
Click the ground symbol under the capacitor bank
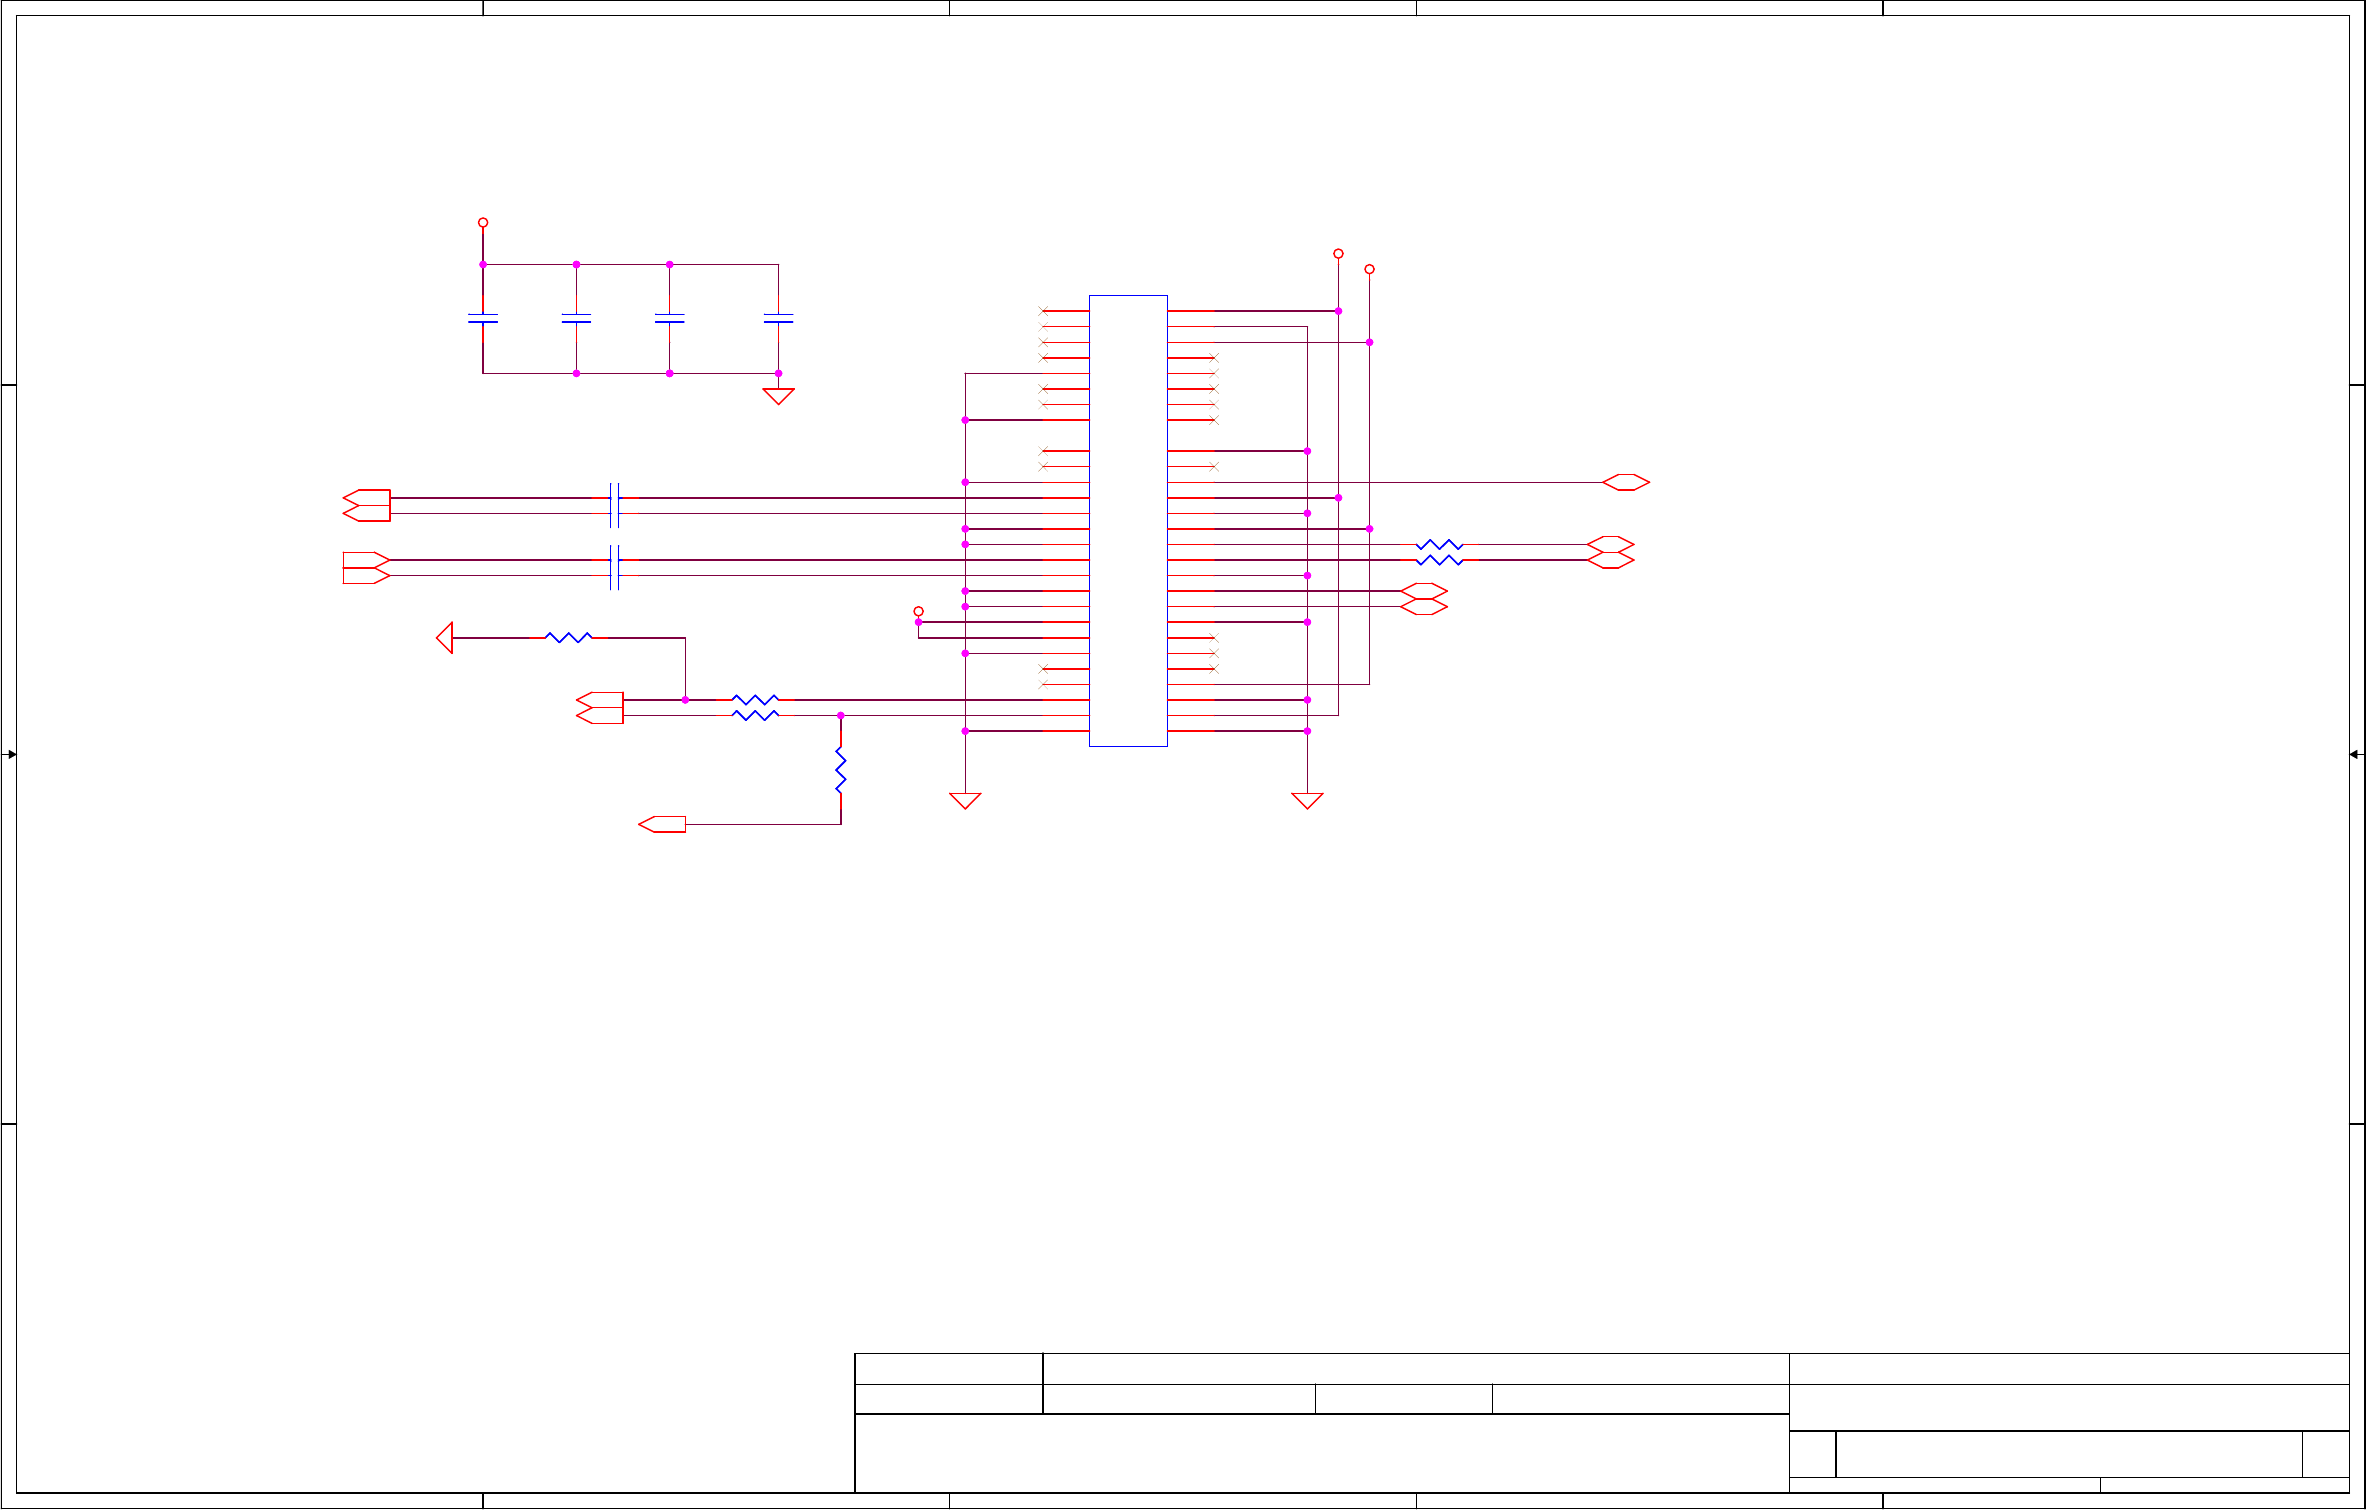point(778,396)
